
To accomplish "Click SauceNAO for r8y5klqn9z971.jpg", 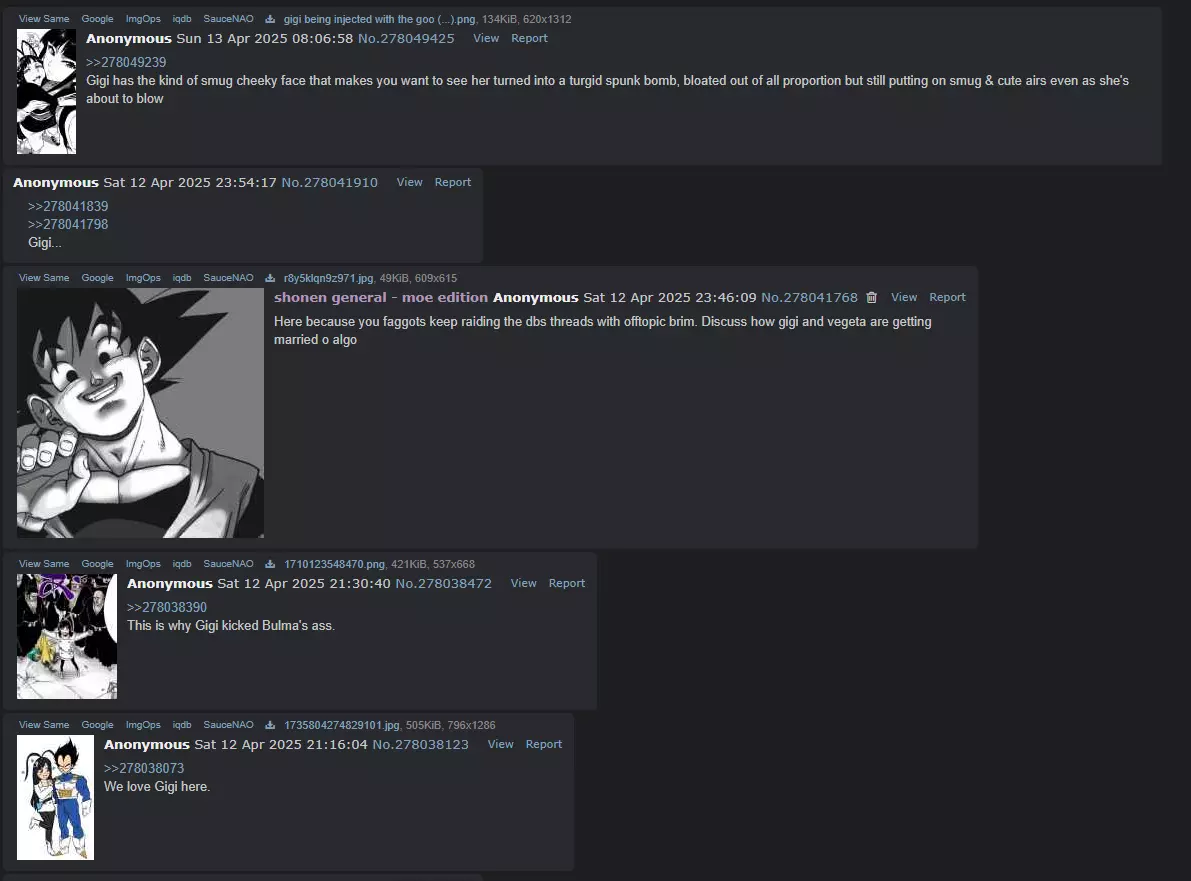I will (x=229, y=278).
